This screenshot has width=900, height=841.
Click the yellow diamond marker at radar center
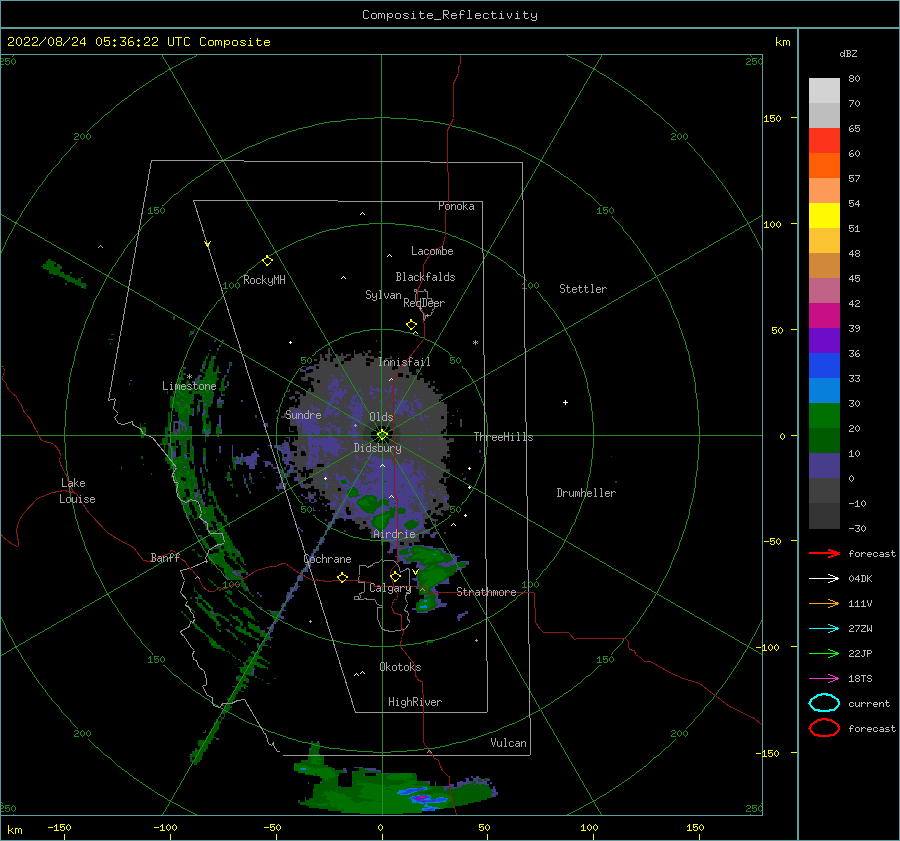(382, 435)
